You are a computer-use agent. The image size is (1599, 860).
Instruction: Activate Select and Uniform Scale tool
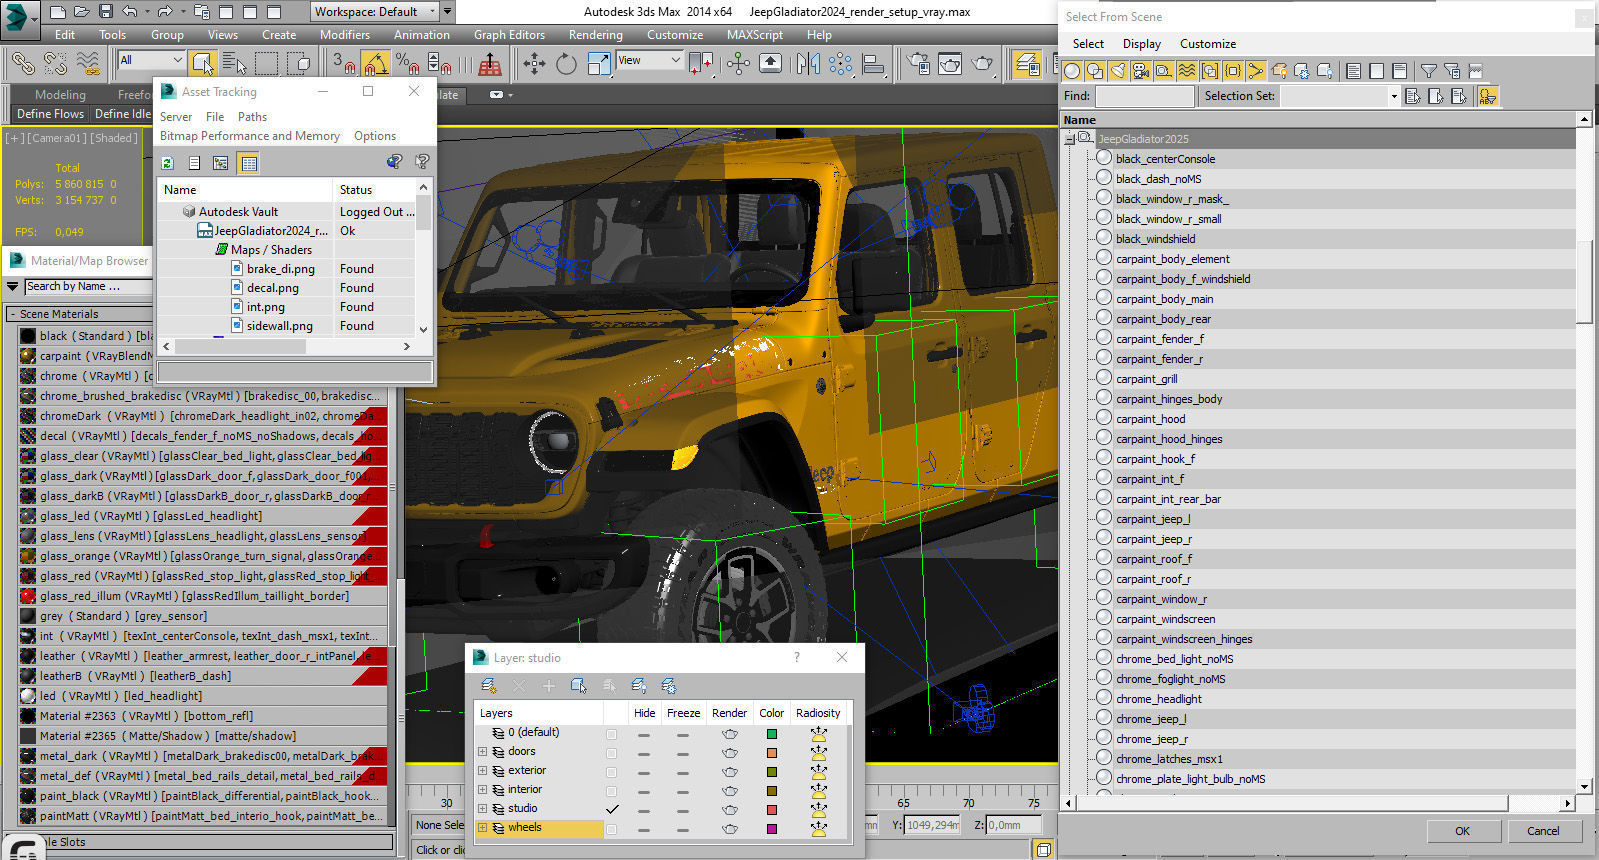coord(598,64)
